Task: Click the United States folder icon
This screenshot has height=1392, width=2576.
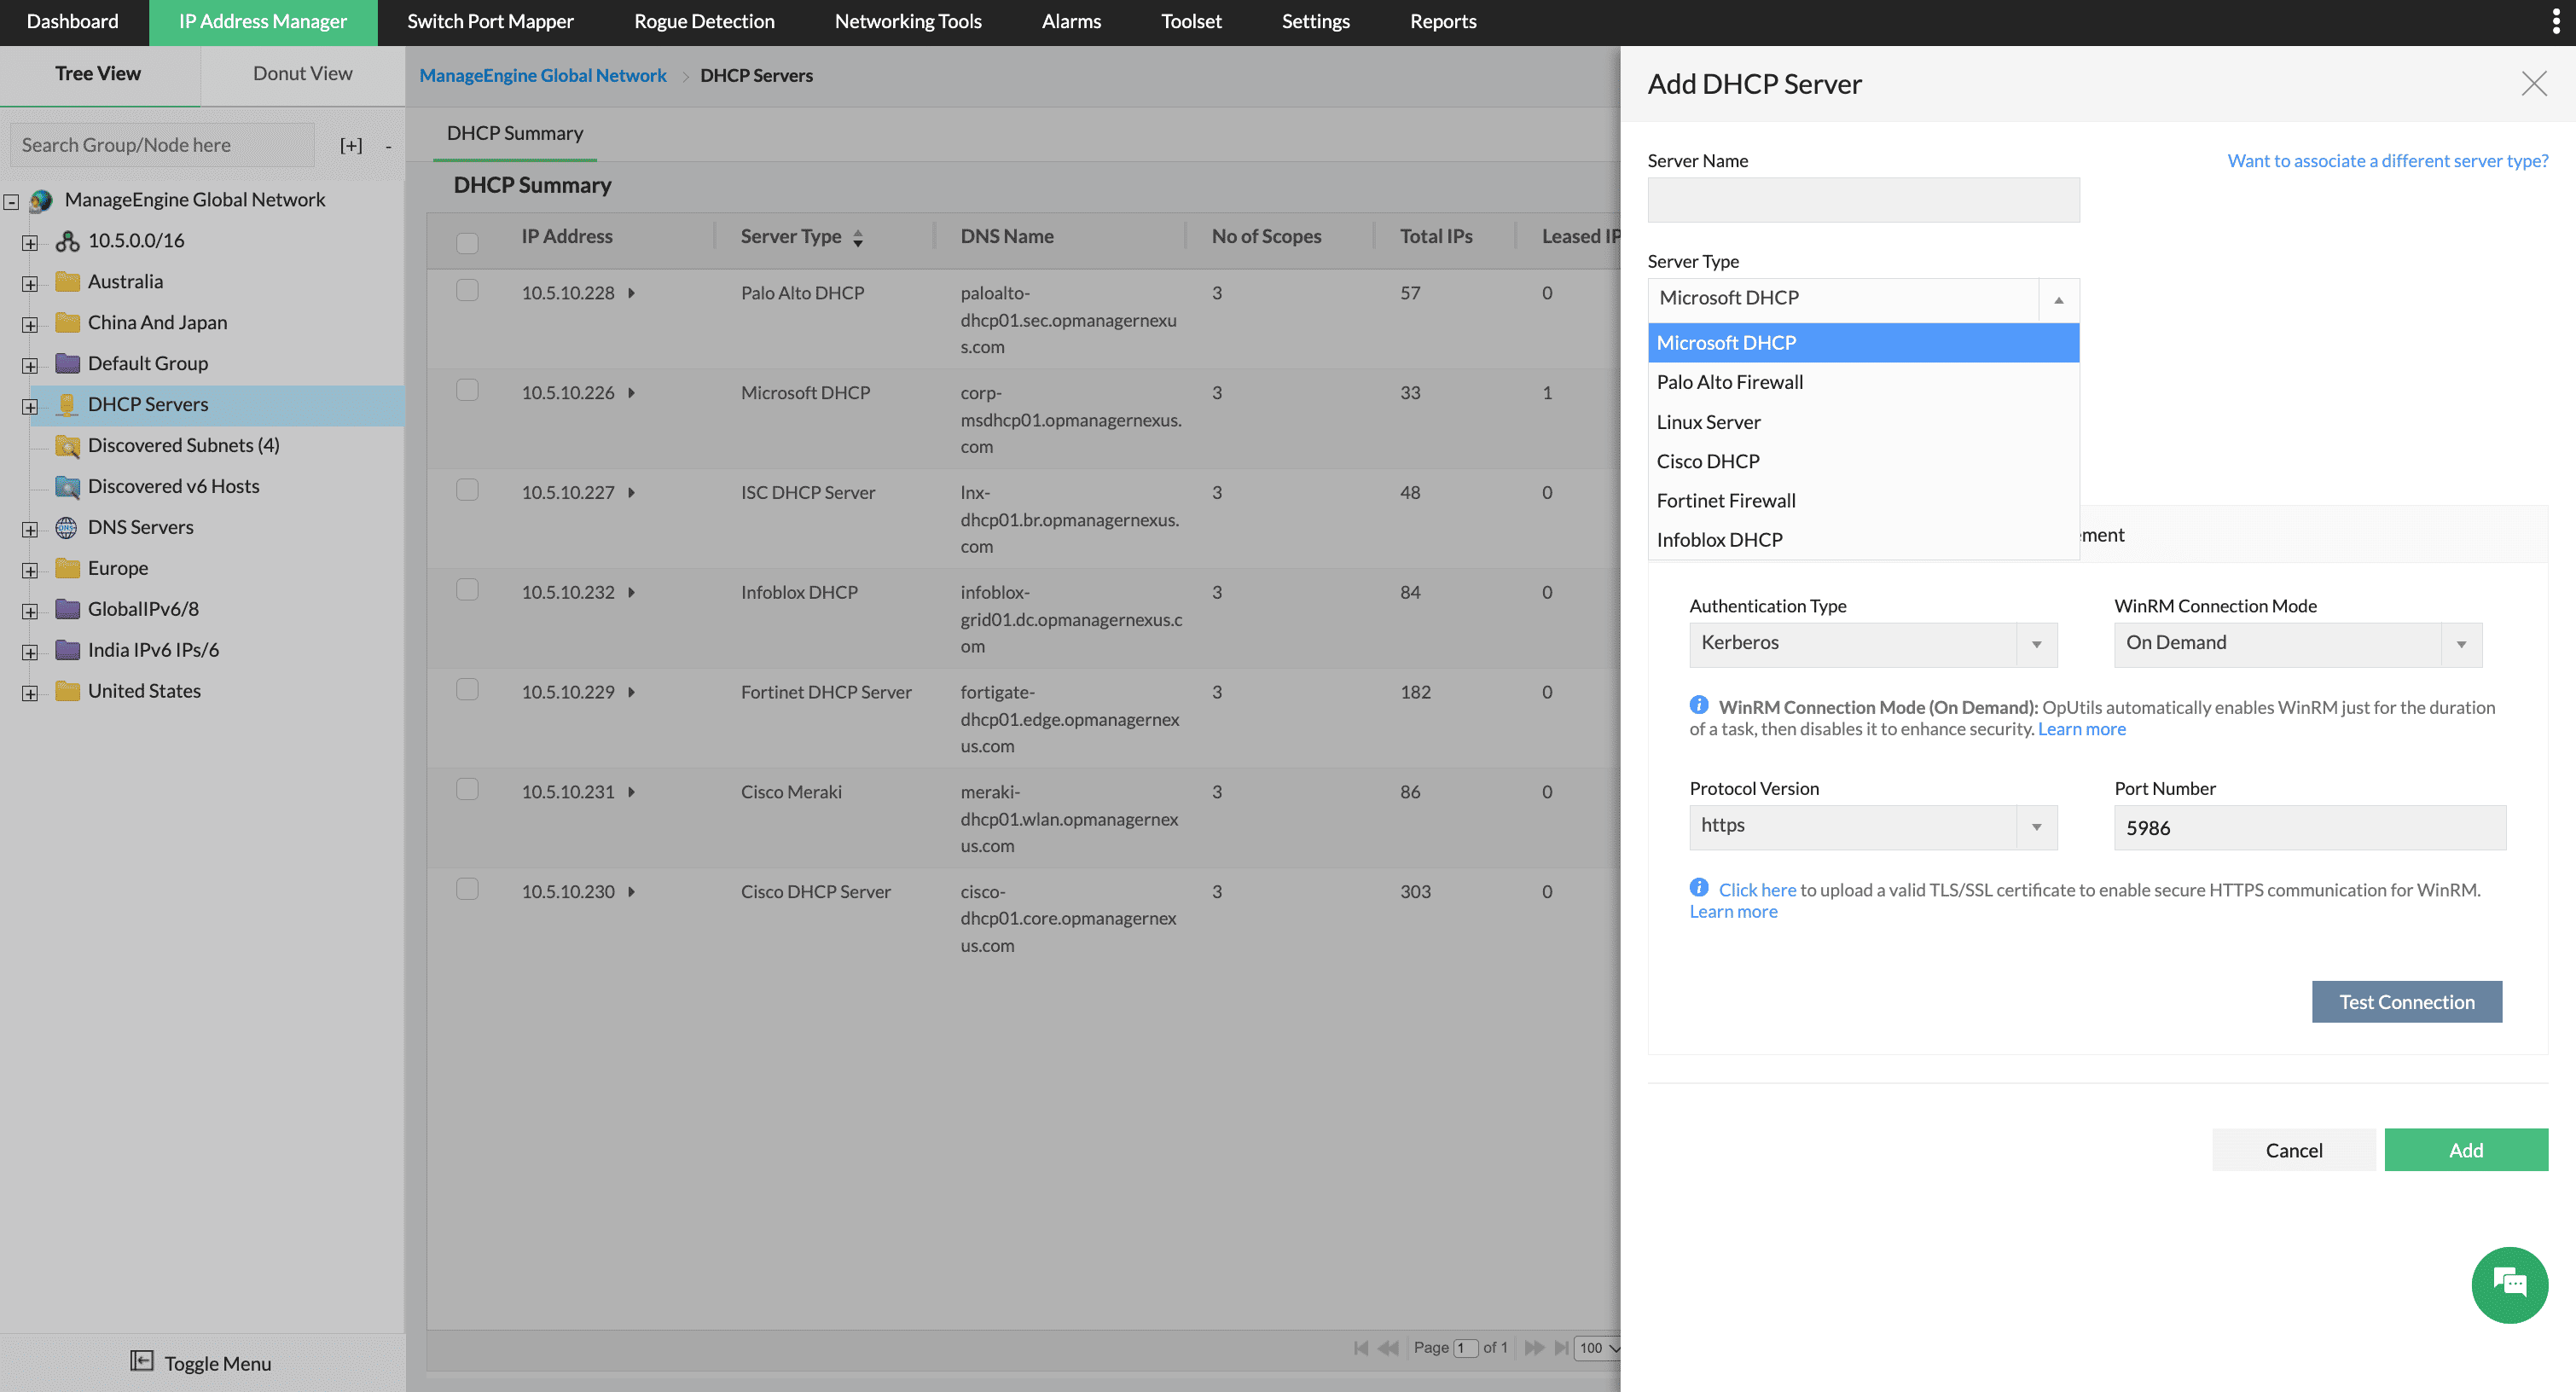Action: click(x=67, y=692)
